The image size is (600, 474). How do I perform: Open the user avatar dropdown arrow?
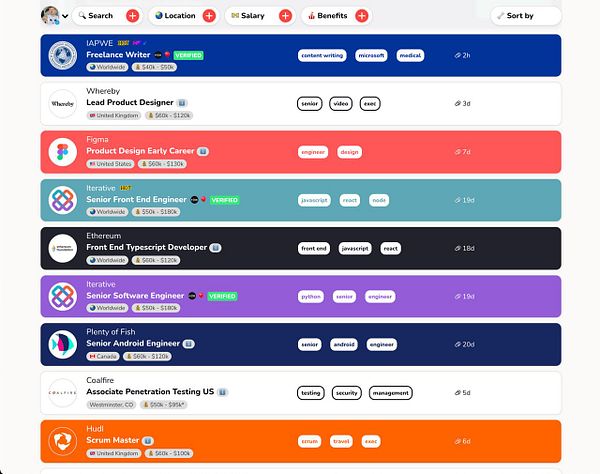(65, 16)
